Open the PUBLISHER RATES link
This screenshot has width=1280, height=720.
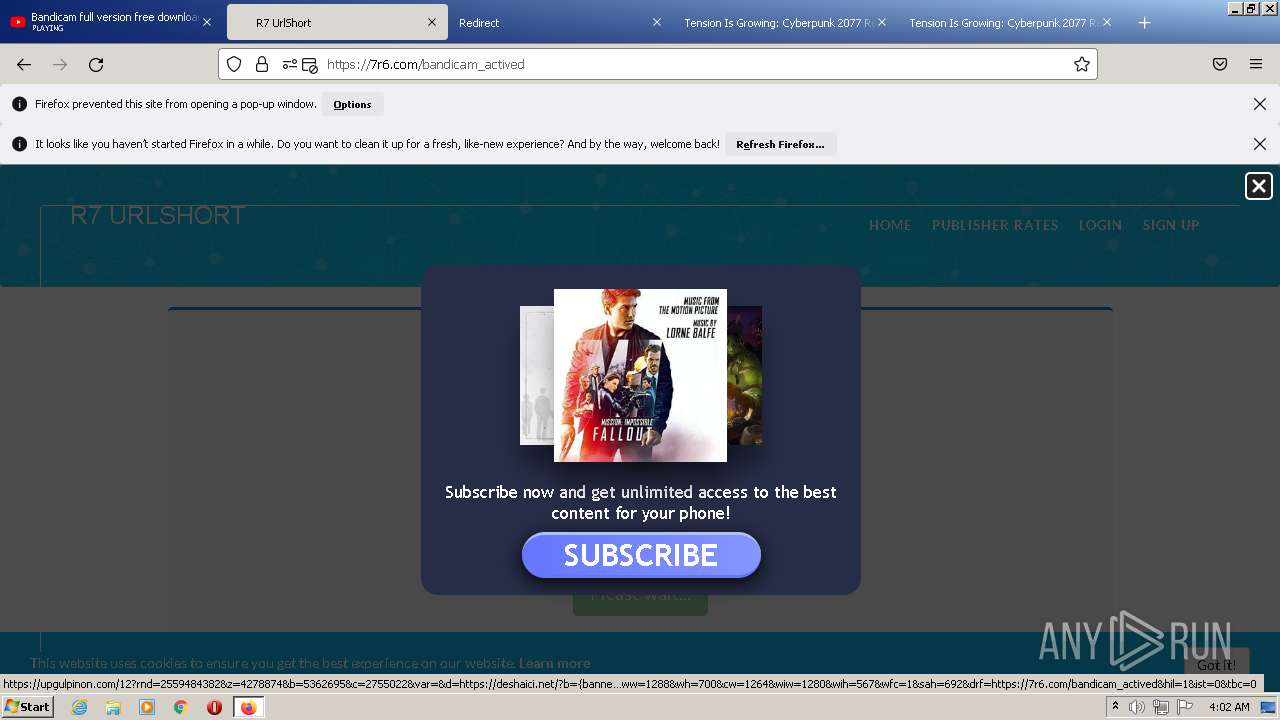pyautogui.click(x=995, y=225)
